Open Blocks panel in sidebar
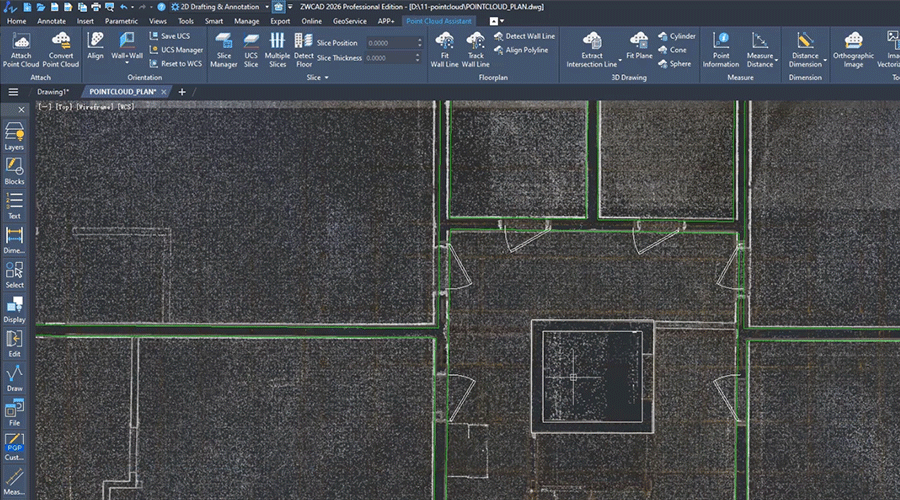Screen dimensions: 900x500 tap(14, 171)
